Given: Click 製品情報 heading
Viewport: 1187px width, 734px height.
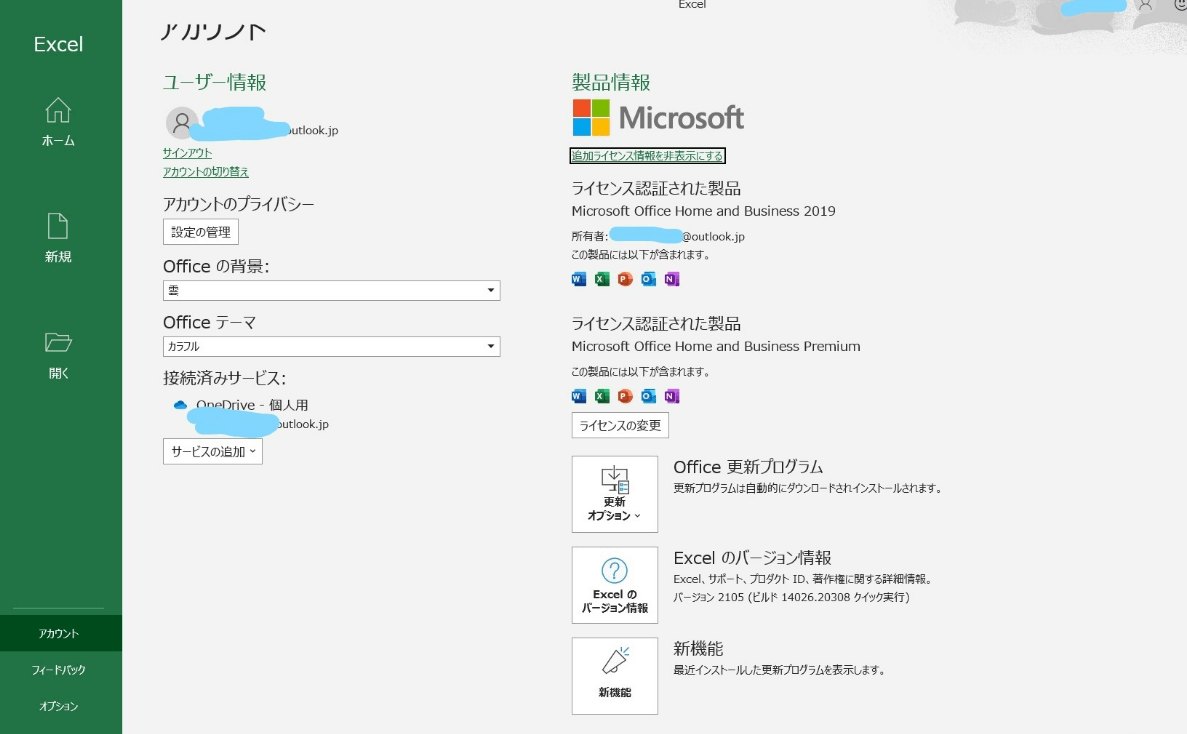Looking at the screenshot, I should 611,82.
